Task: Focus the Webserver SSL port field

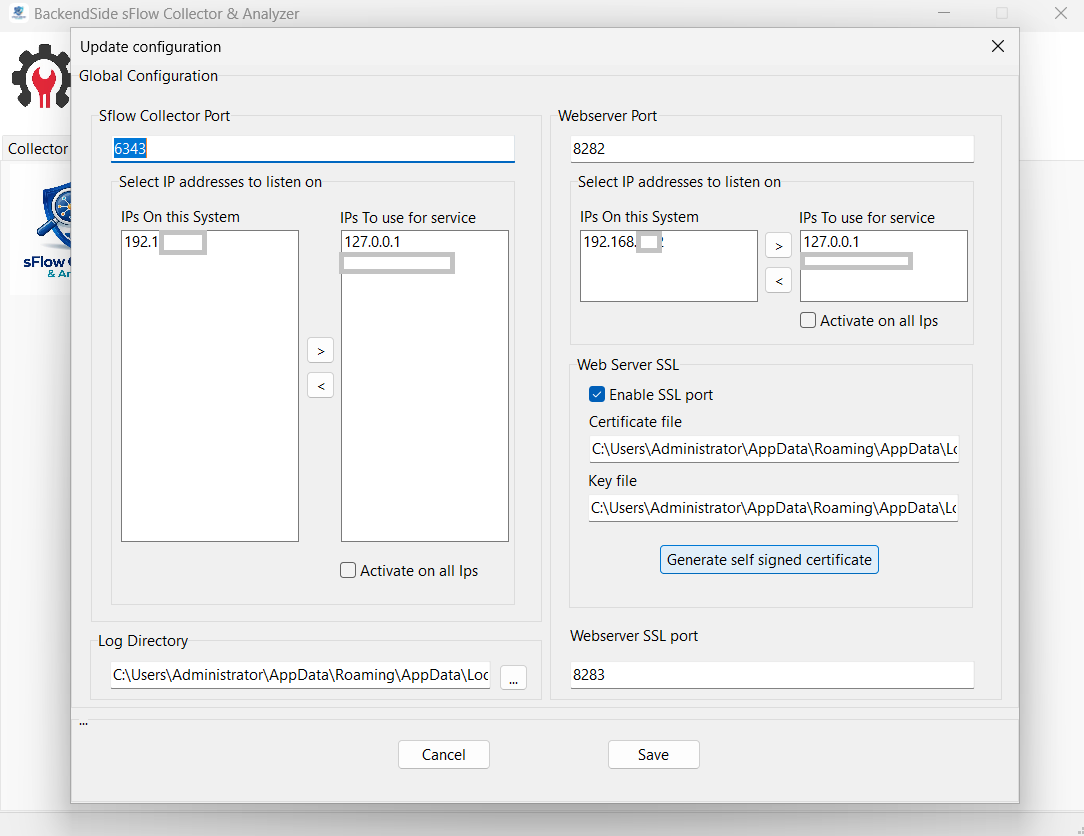Action: (x=771, y=675)
